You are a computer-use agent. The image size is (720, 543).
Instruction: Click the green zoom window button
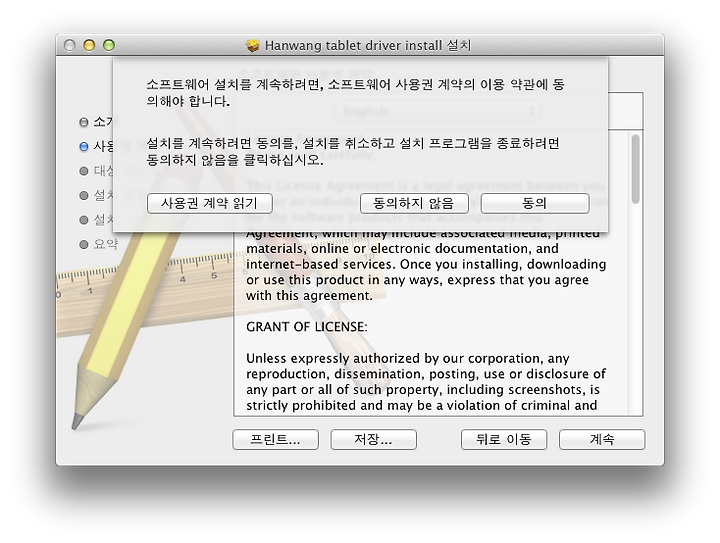click(109, 45)
